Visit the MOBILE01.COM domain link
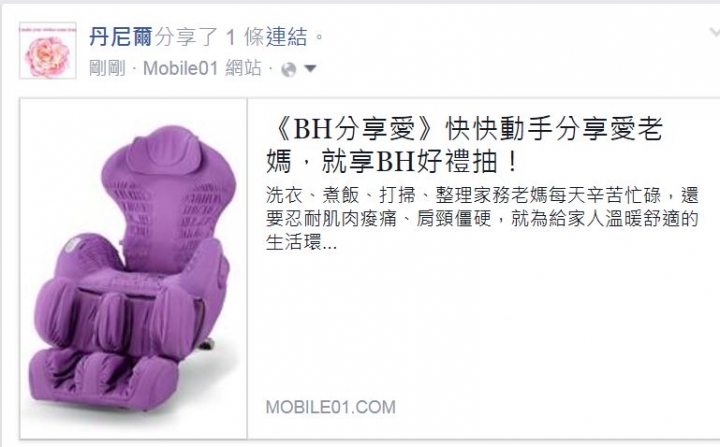 pos(331,407)
